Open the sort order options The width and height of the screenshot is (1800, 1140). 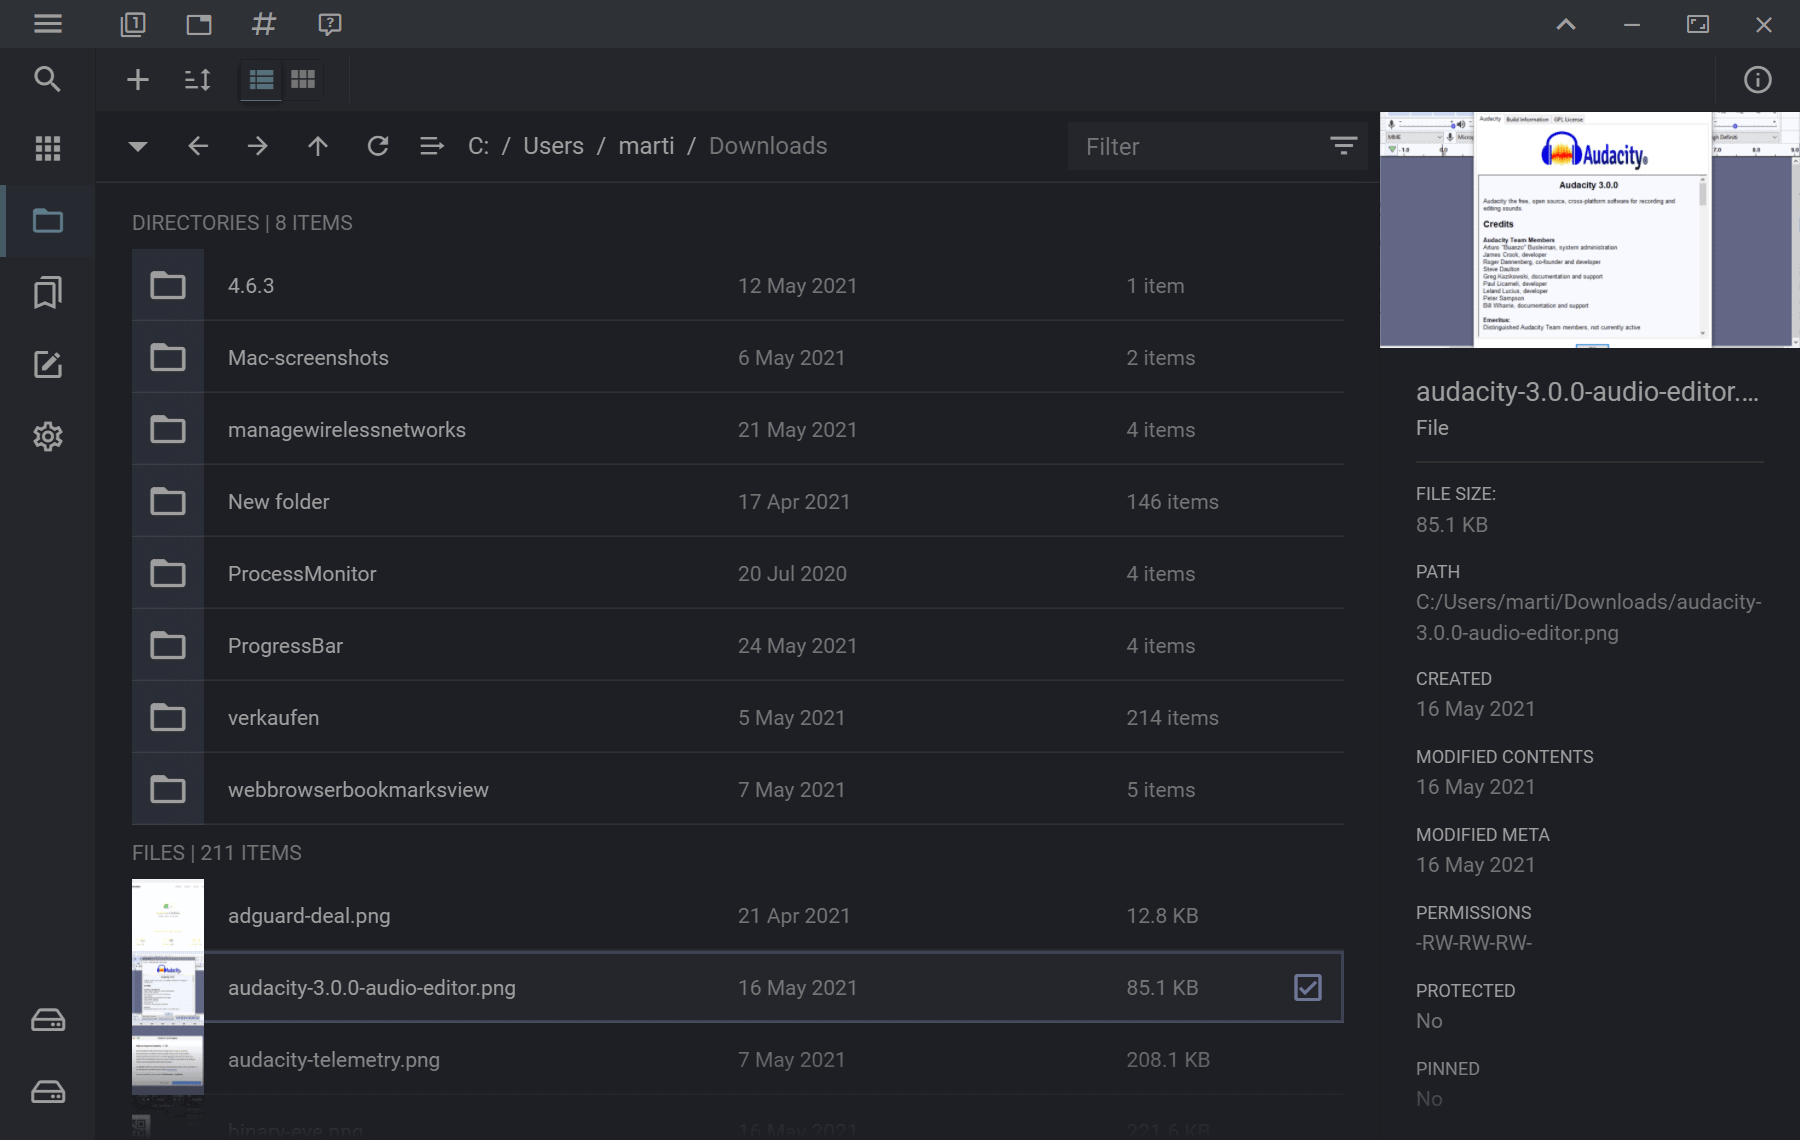pyautogui.click(x=197, y=80)
